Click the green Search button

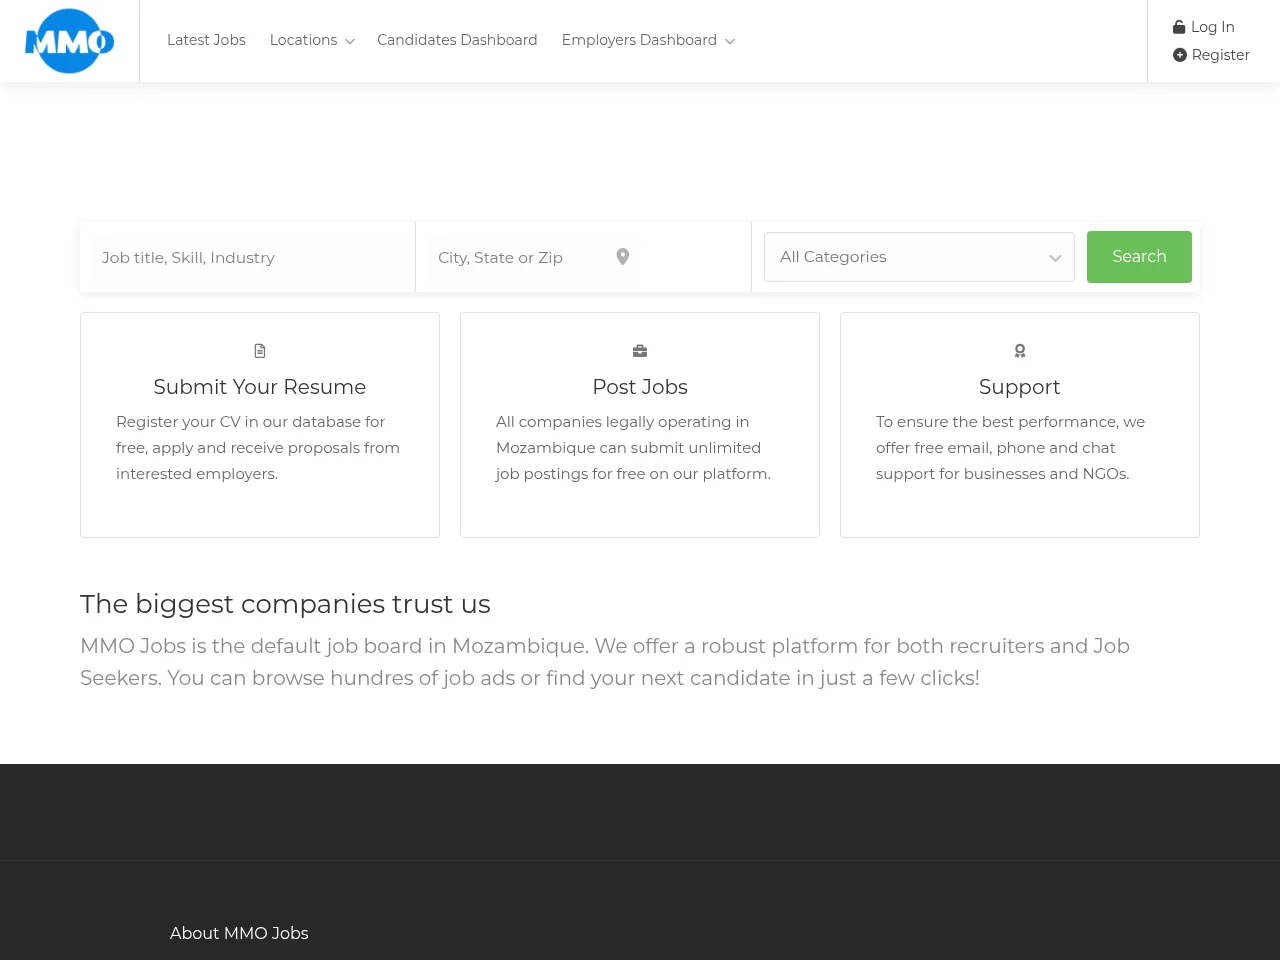[1139, 257]
